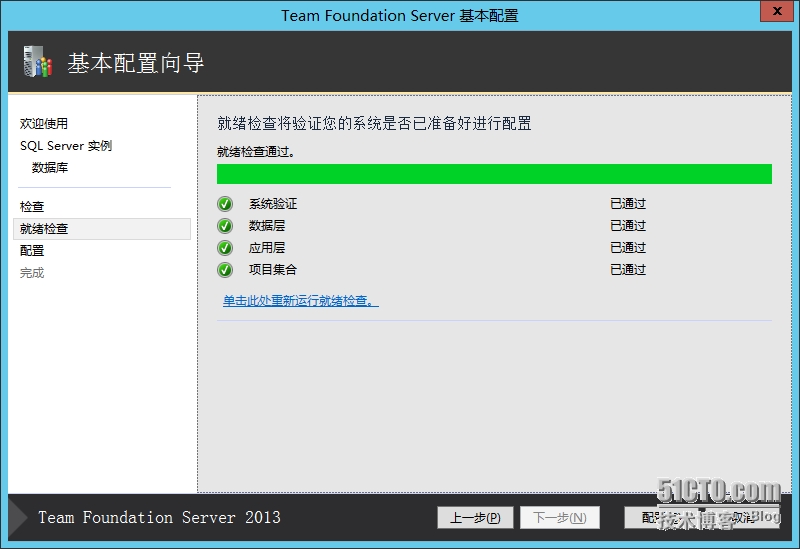Image resolution: width=800 pixels, height=549 pixels.
Task: Click the 项目集合 check row label
Action: pyautogui.click(x=273, y=270)
